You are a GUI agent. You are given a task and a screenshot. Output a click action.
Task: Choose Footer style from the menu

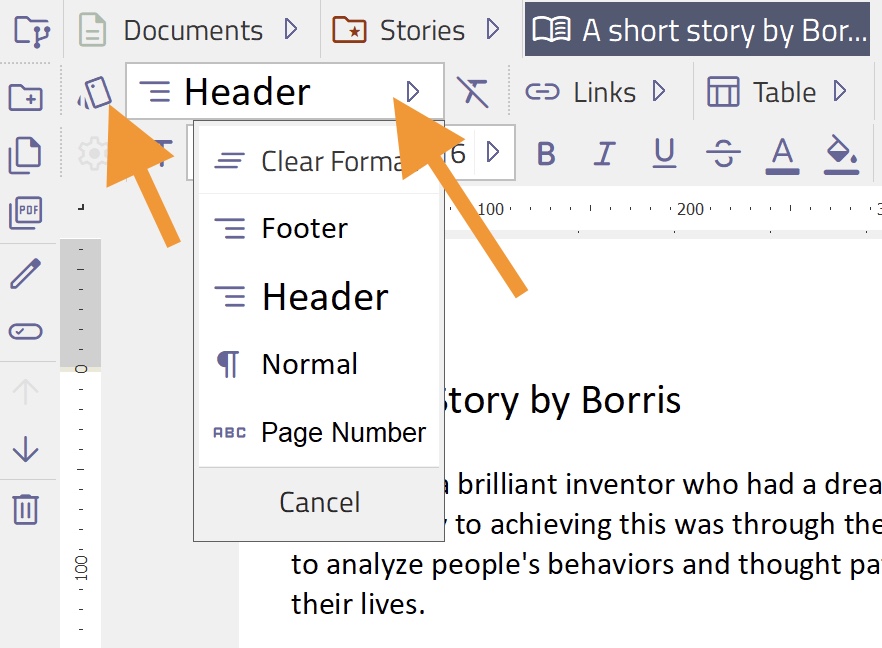(319, 228)
